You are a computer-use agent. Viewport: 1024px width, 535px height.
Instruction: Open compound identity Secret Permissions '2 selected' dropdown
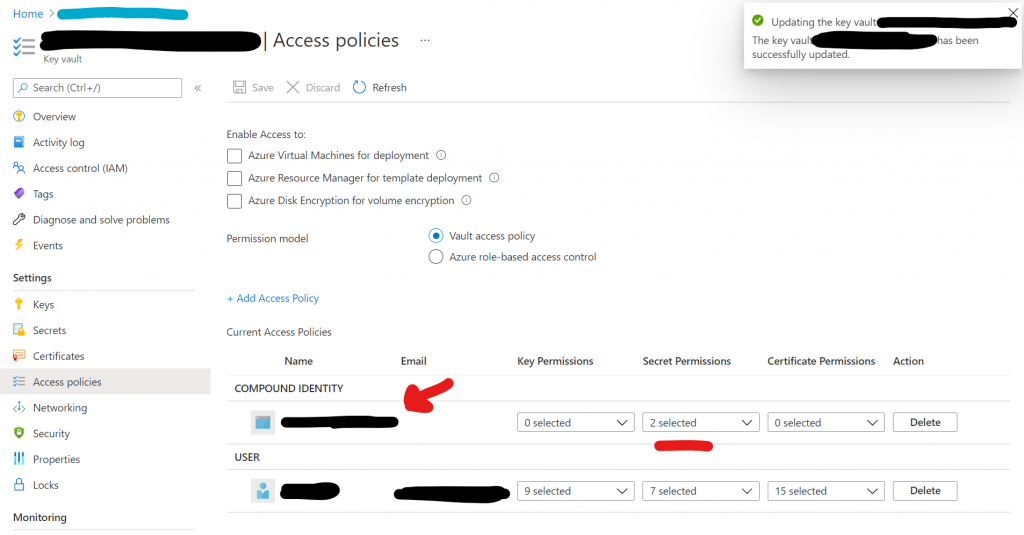tap(701, 423)
